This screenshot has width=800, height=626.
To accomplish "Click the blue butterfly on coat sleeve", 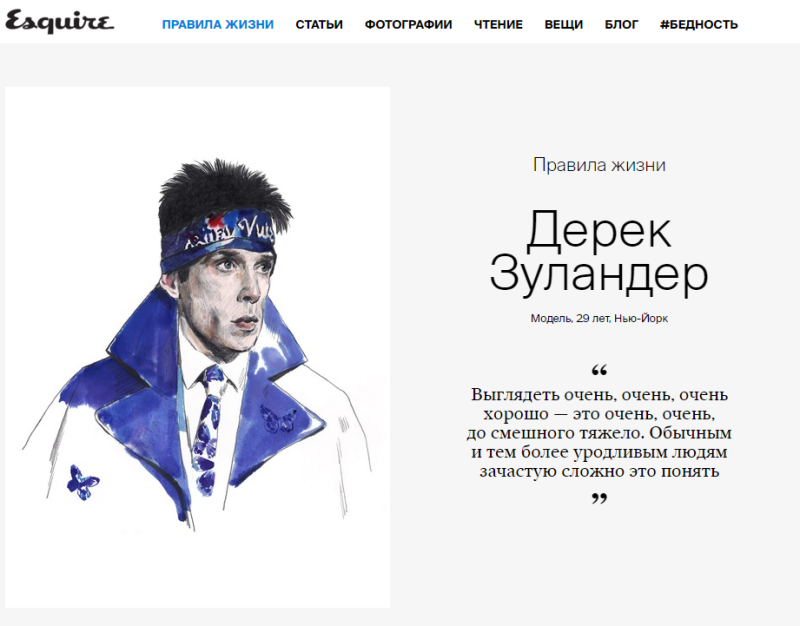I will [83, 482].
